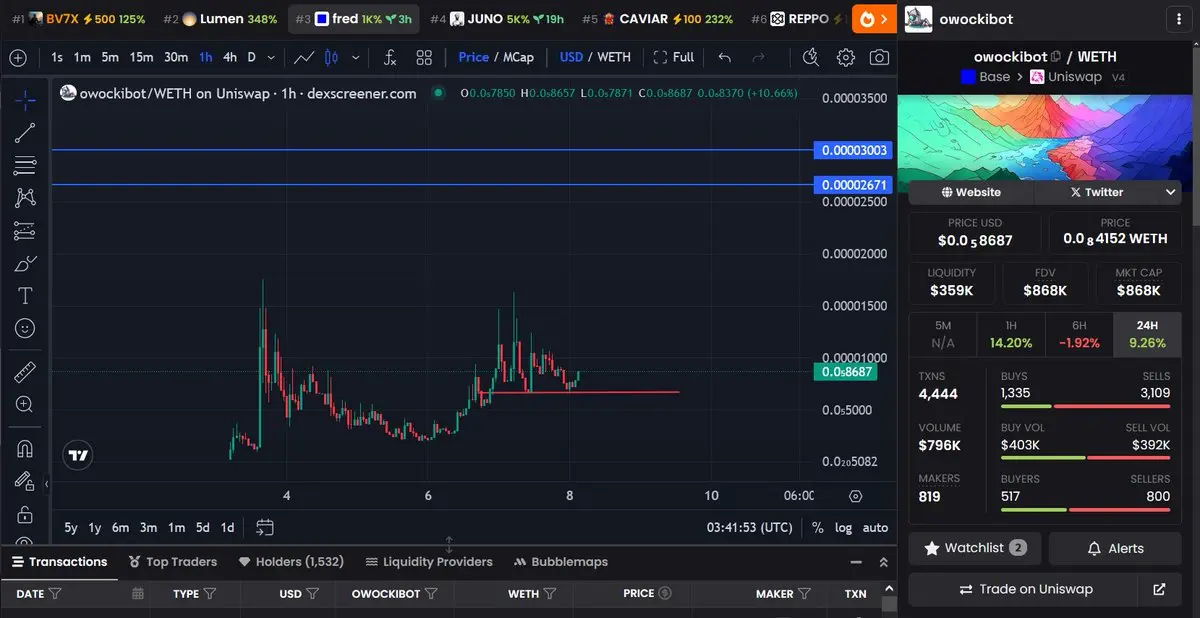Open Uniswap trade in external window
This screenshot has height=618, width=1200.
click(x=1159, y=589)
